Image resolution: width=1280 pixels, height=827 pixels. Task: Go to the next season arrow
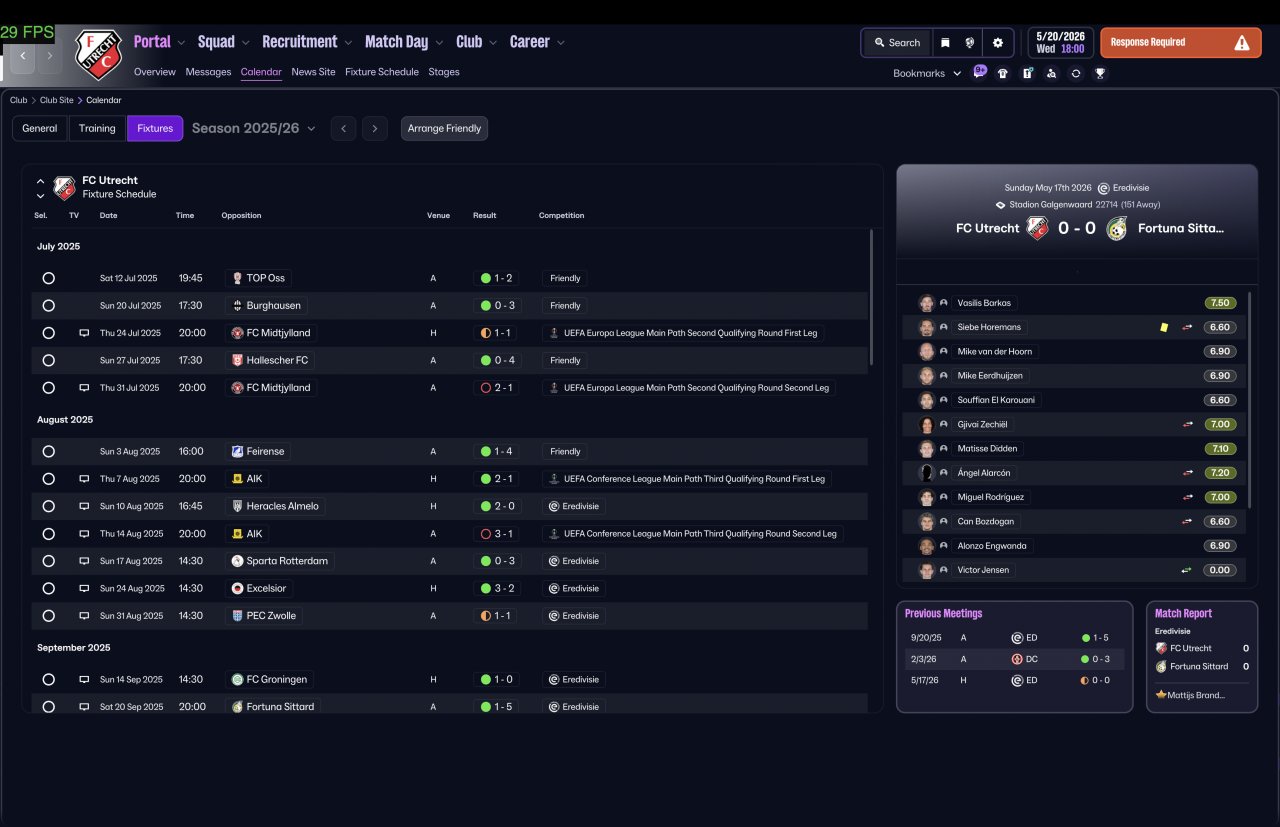tap(375, 128)
